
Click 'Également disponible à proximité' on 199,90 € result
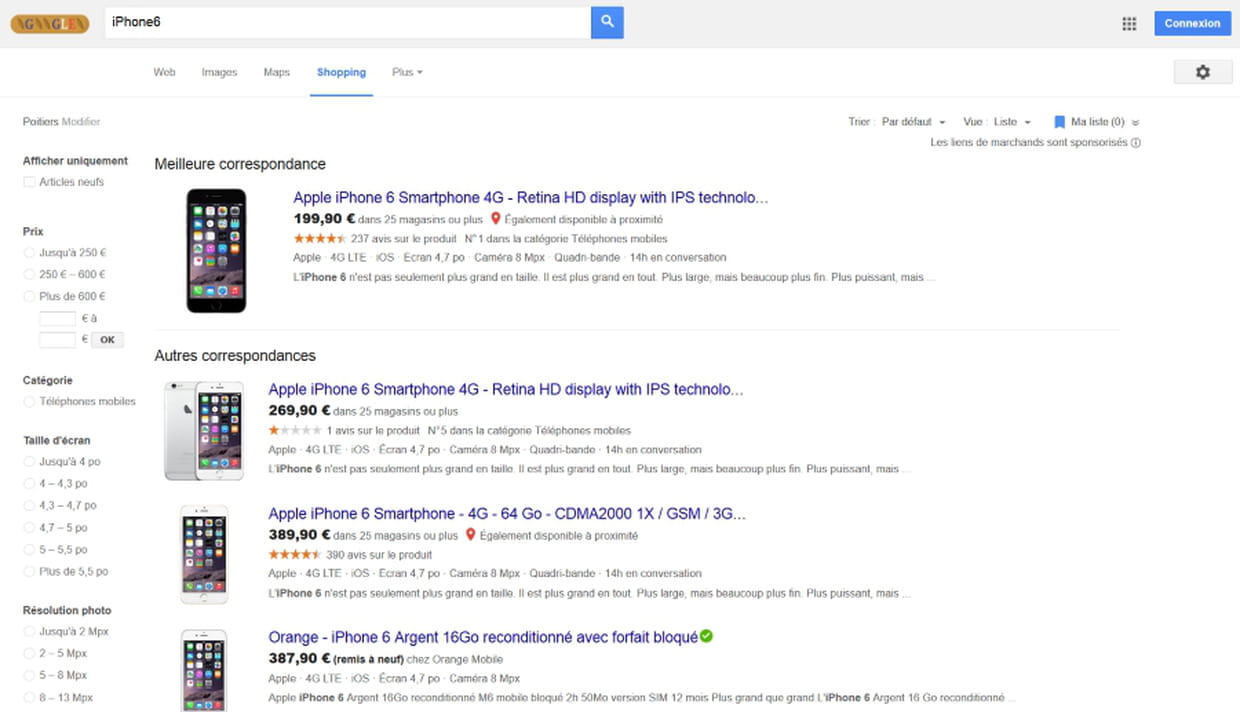click(x=584, y=219)
